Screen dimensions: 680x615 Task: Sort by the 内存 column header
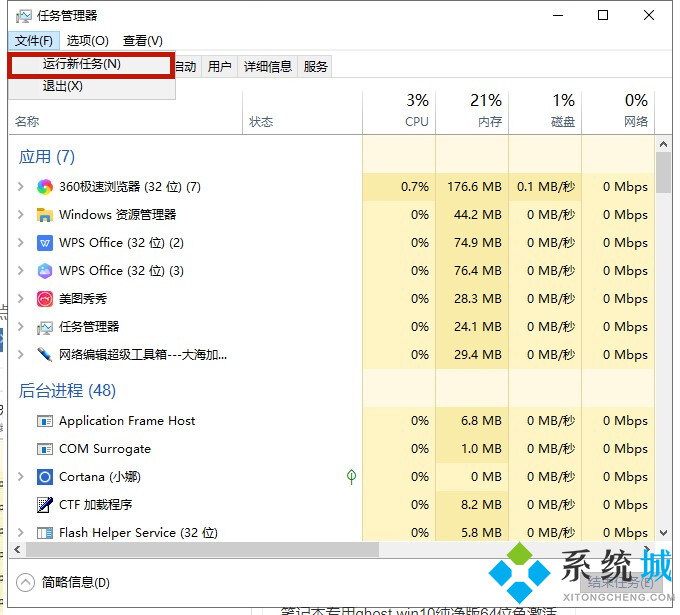(x=472, y=112)
